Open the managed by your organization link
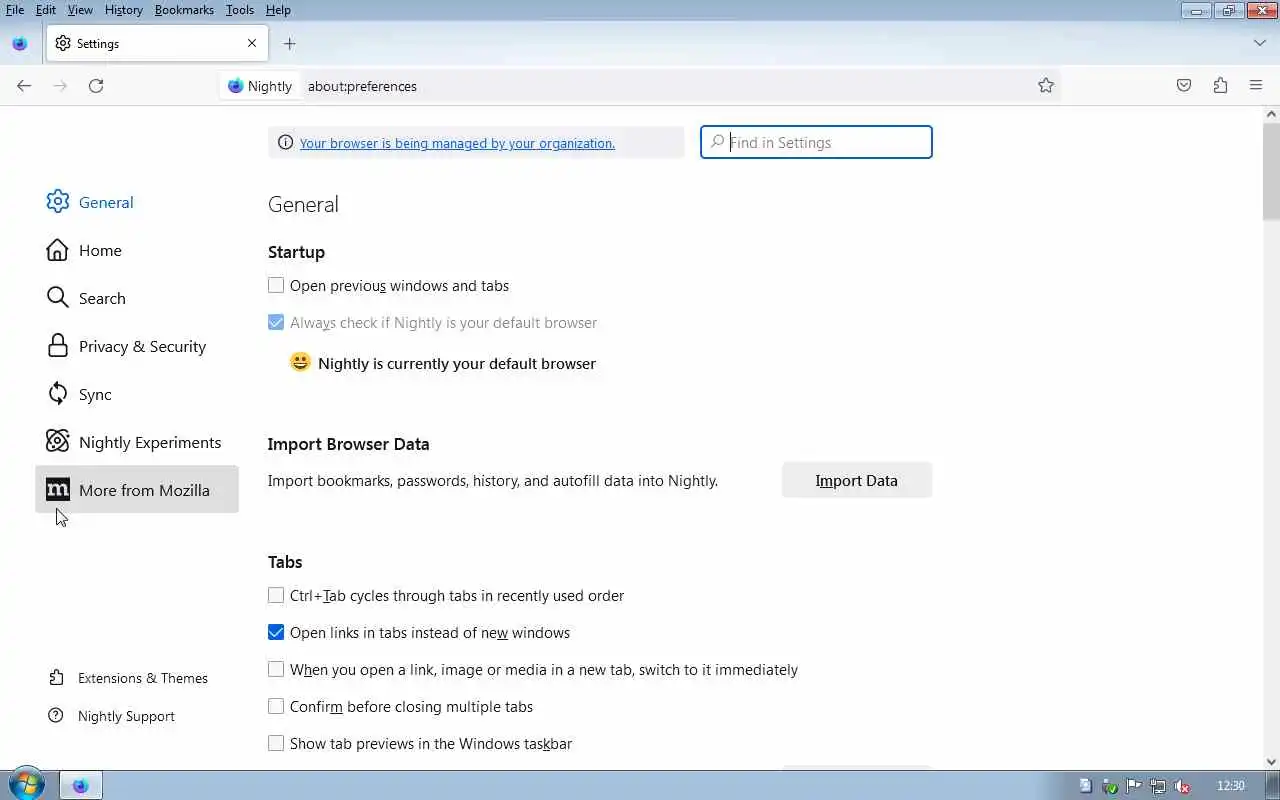Viewport: 1280px width, 800px height. click(457, 143)
